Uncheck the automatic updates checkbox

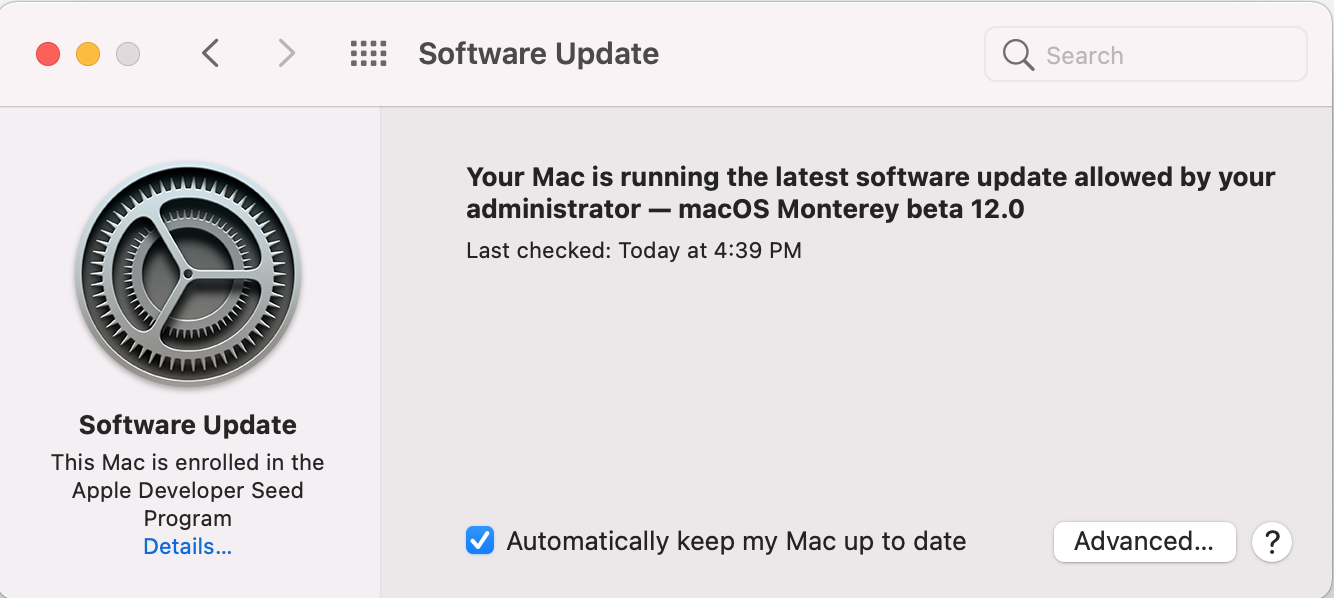[x=480, y=542]
